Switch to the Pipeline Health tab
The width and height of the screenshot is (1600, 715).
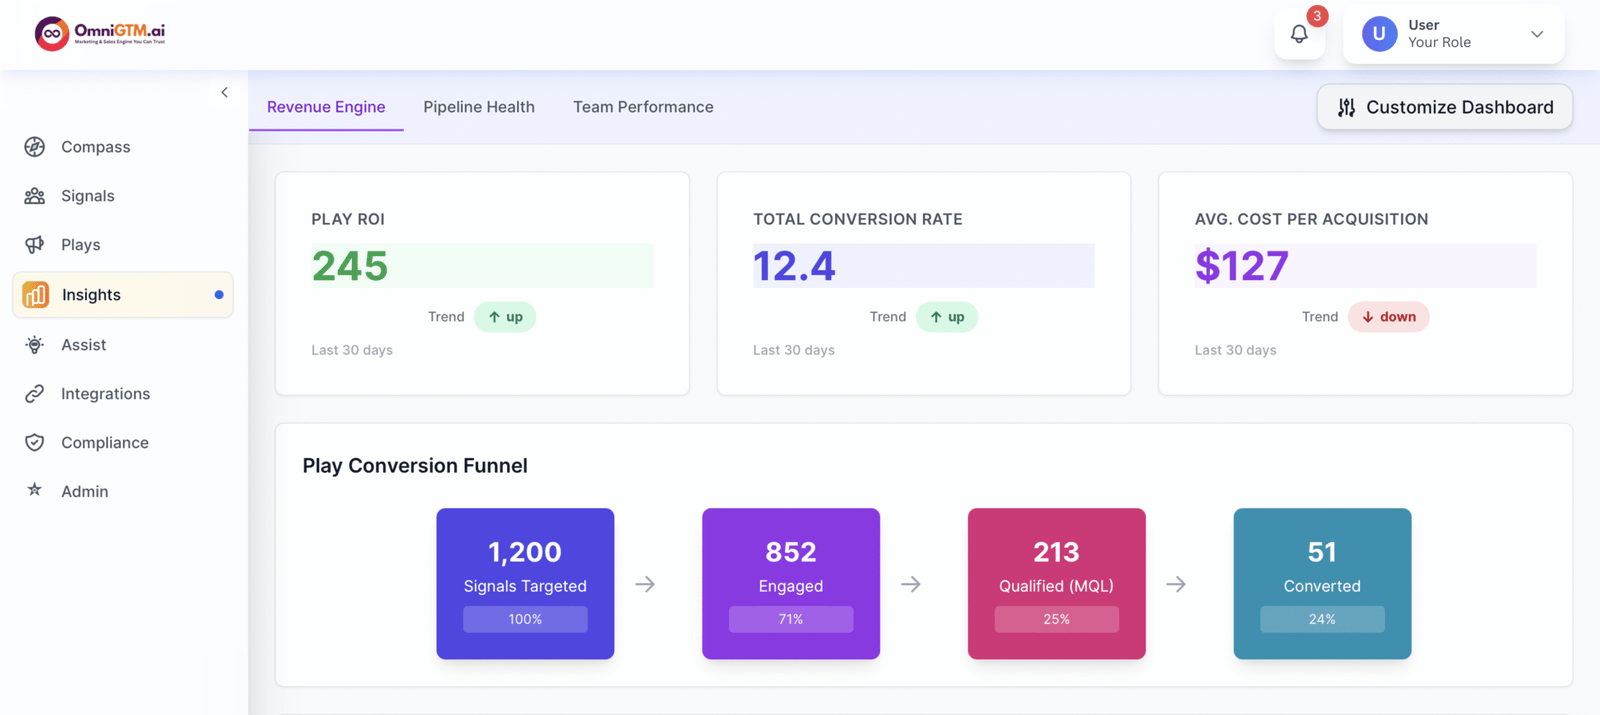478,107
